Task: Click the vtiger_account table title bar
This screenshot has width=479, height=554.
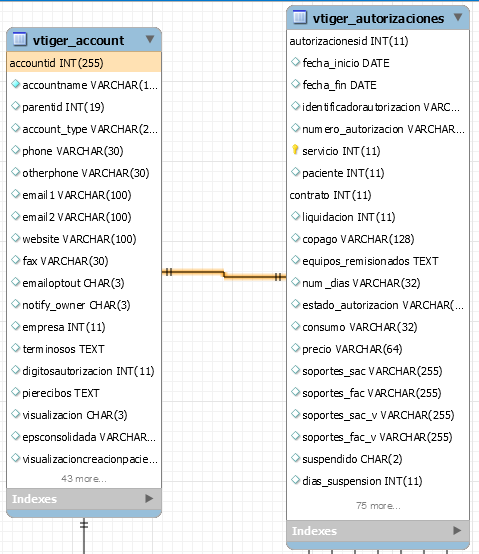Action: 84,40
